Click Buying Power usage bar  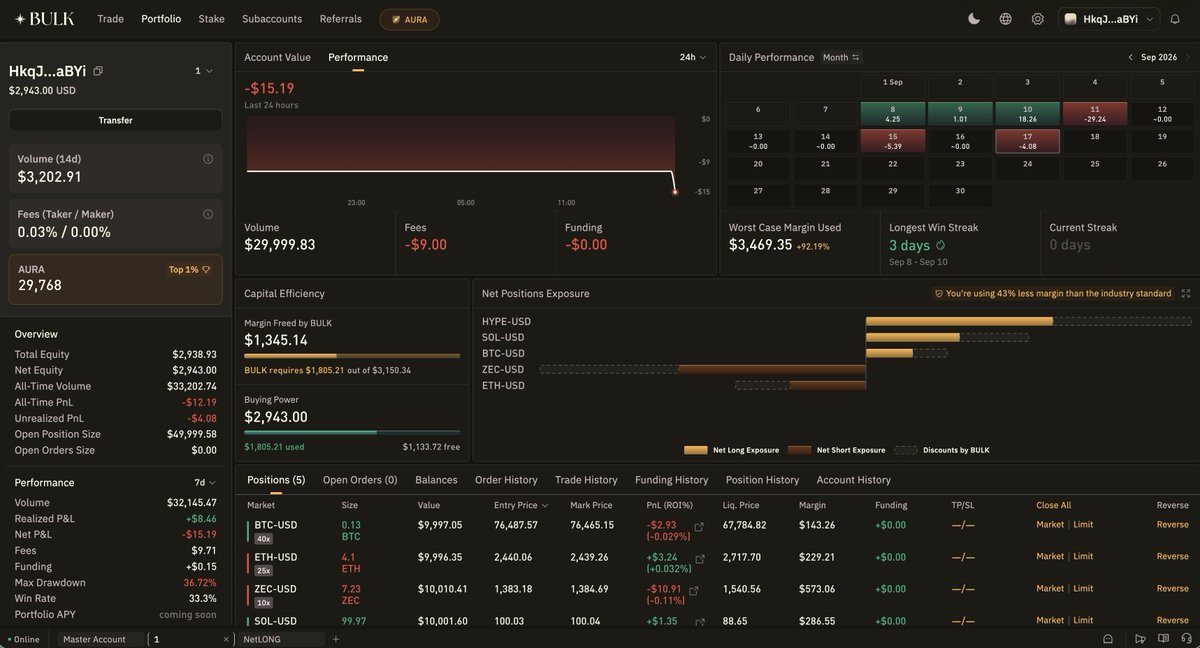[x=352, y=433]
